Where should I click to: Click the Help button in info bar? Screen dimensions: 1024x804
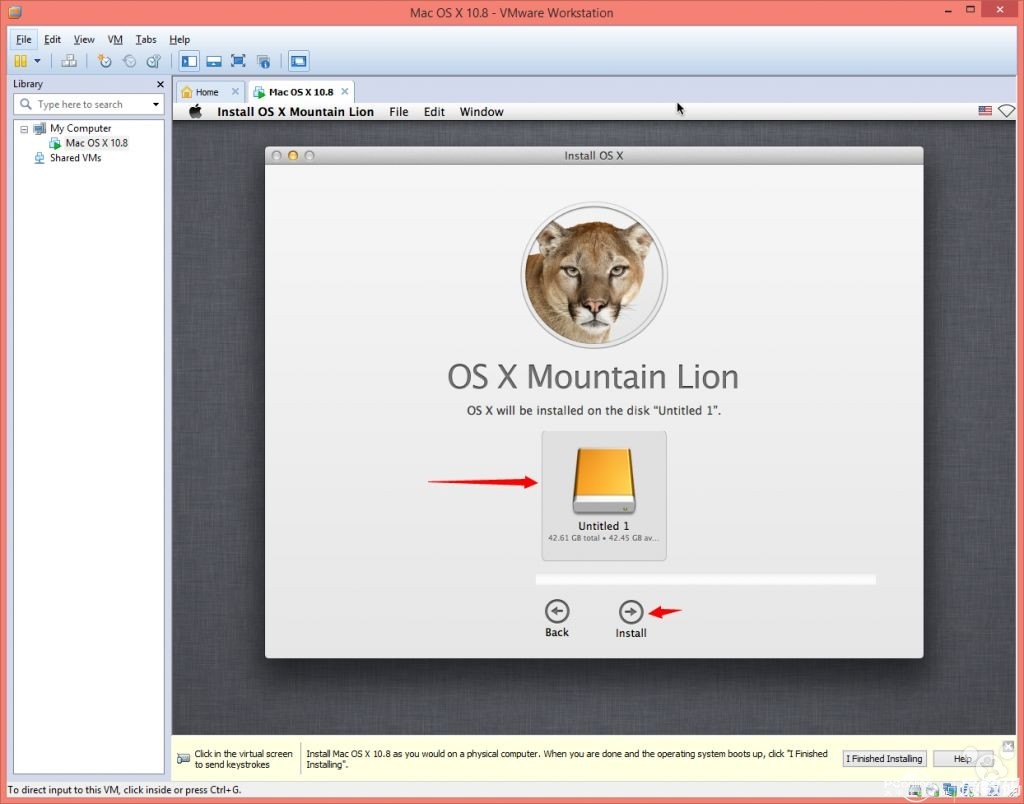point(962,758)
